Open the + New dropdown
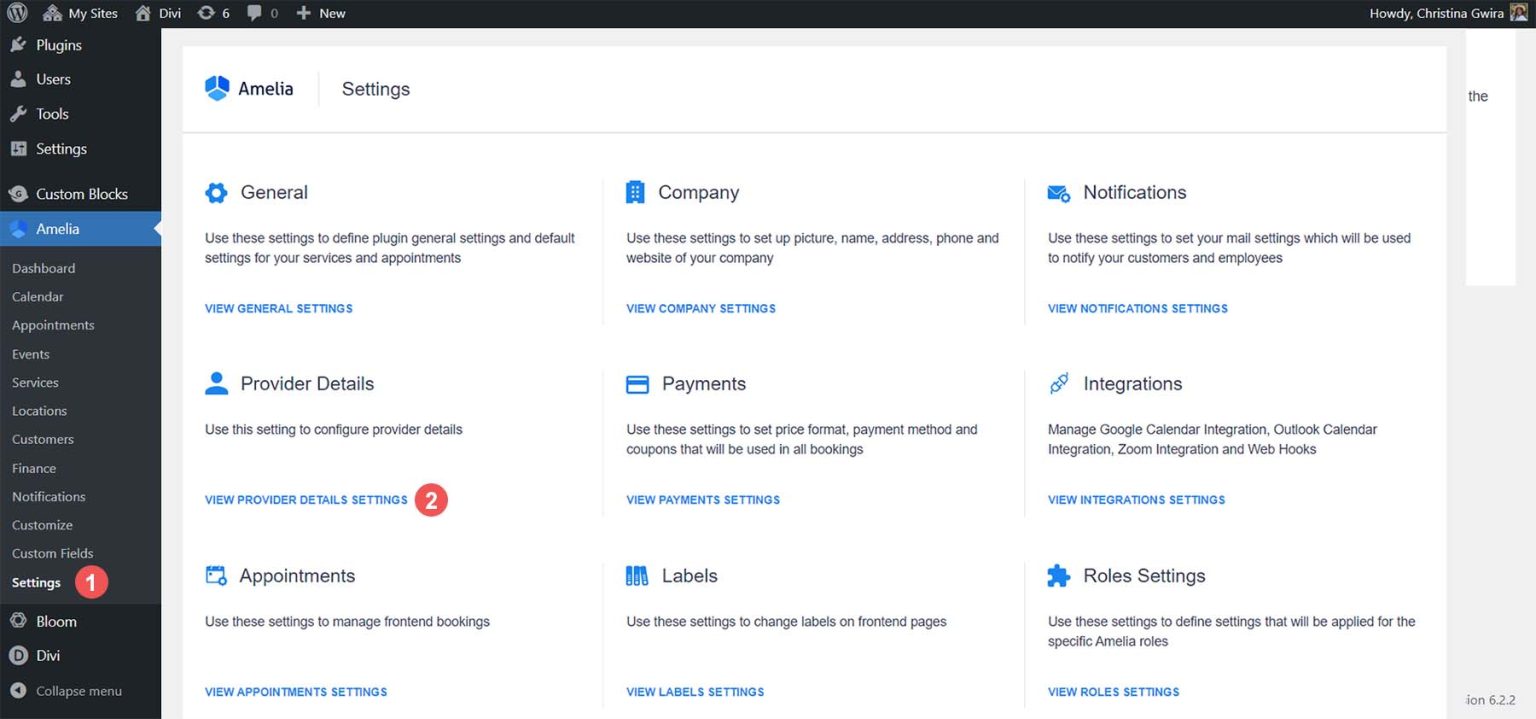This screenshot has width=1536, height=719. coord(320,13)
